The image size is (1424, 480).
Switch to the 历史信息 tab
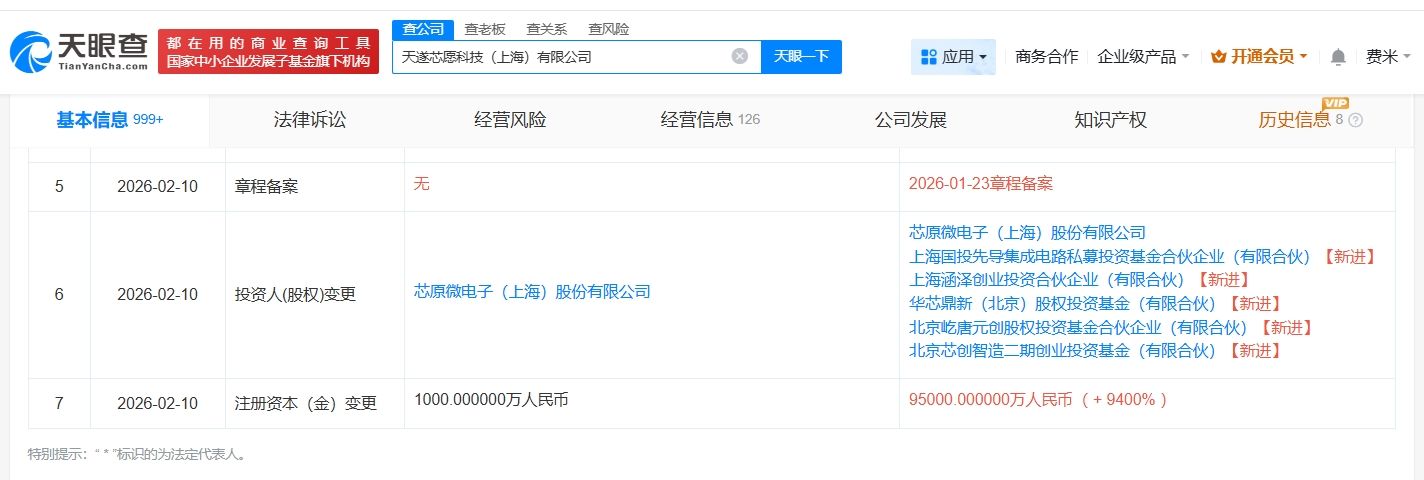coord(1294,120)
